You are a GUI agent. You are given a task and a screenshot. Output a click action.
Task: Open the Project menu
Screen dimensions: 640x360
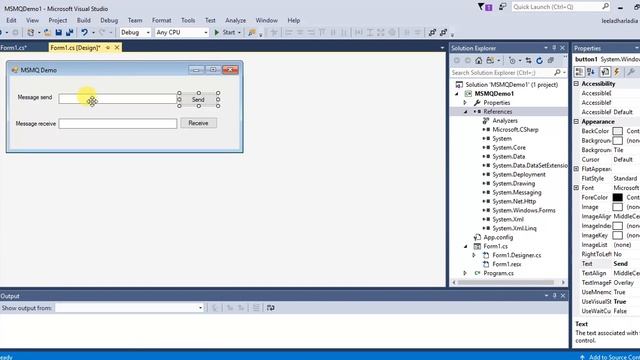click(x=58, y=20)
